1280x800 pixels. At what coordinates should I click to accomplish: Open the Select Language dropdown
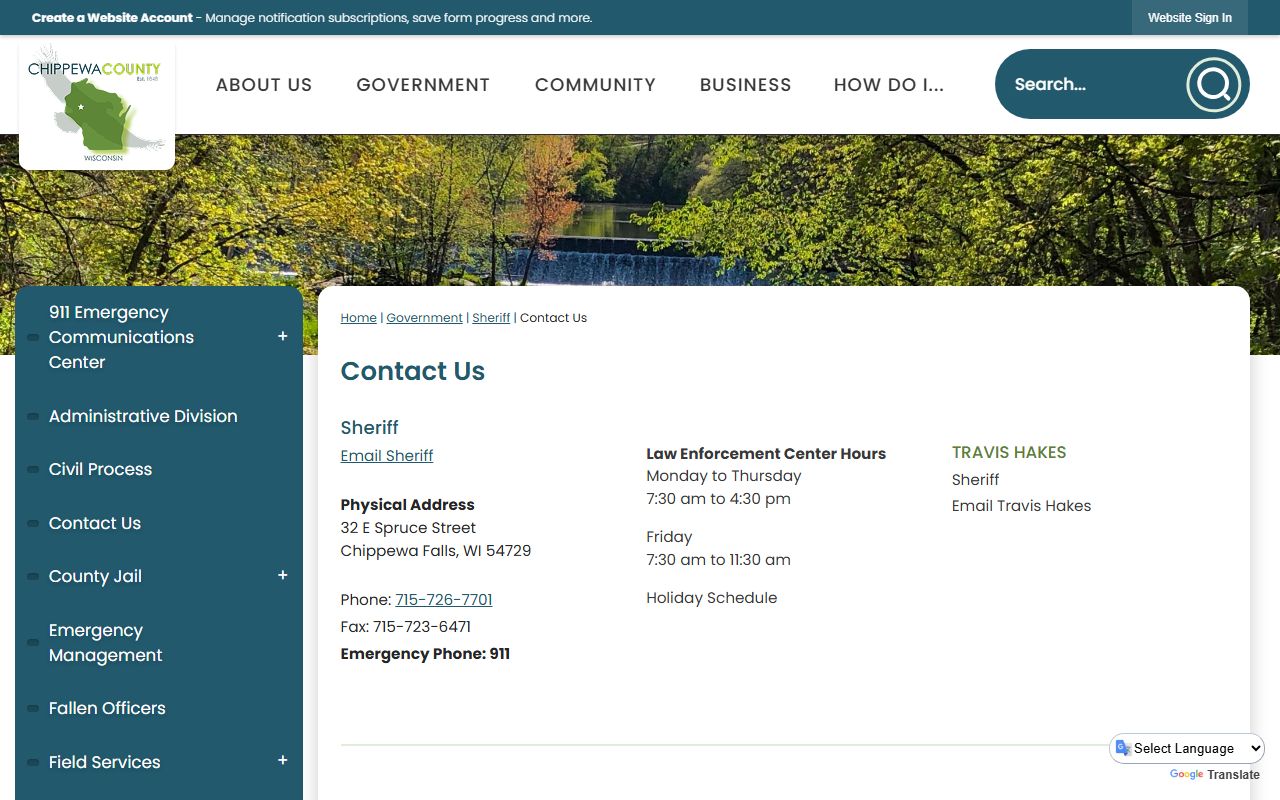tap(1188, 748)
